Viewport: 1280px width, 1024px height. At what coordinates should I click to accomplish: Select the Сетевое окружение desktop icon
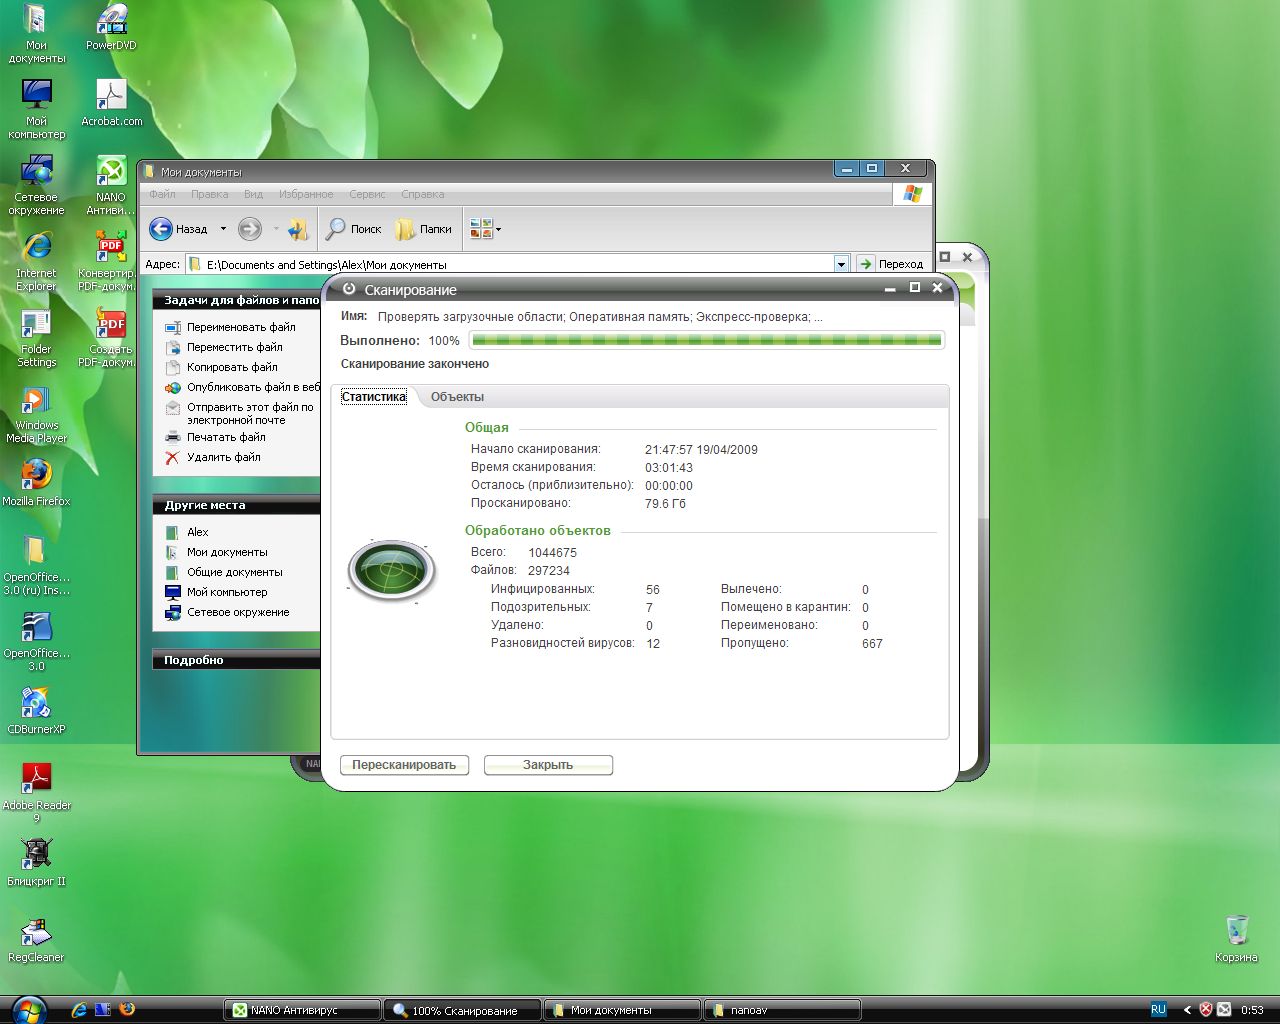tap(37, 185)
